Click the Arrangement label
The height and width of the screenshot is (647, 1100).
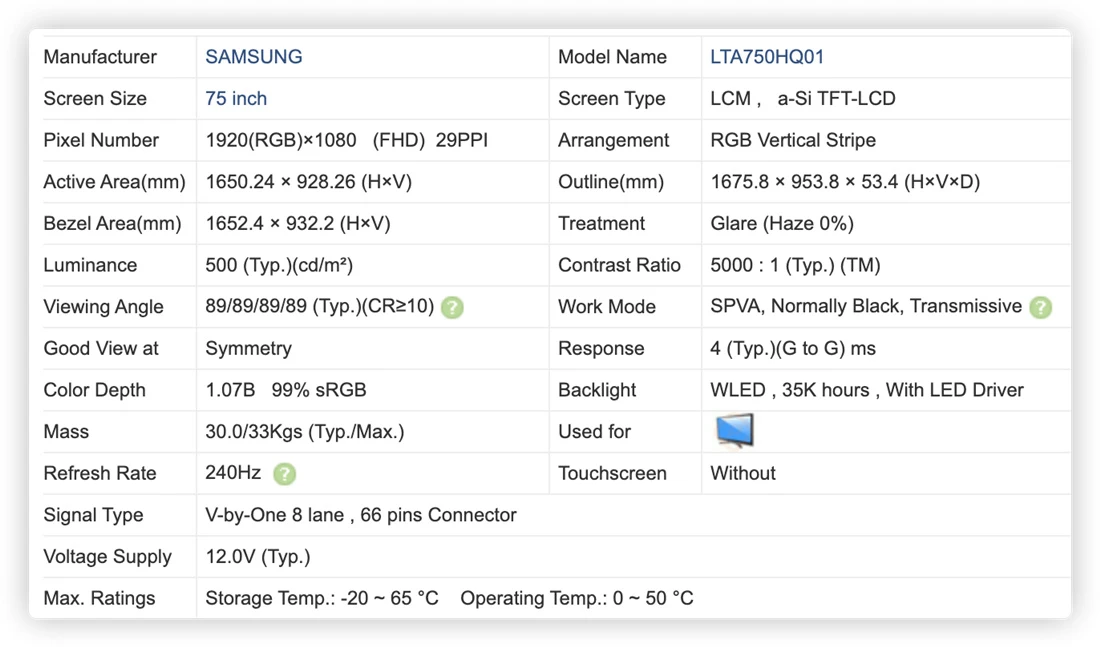pyautogui.click(x=614, y=140)
